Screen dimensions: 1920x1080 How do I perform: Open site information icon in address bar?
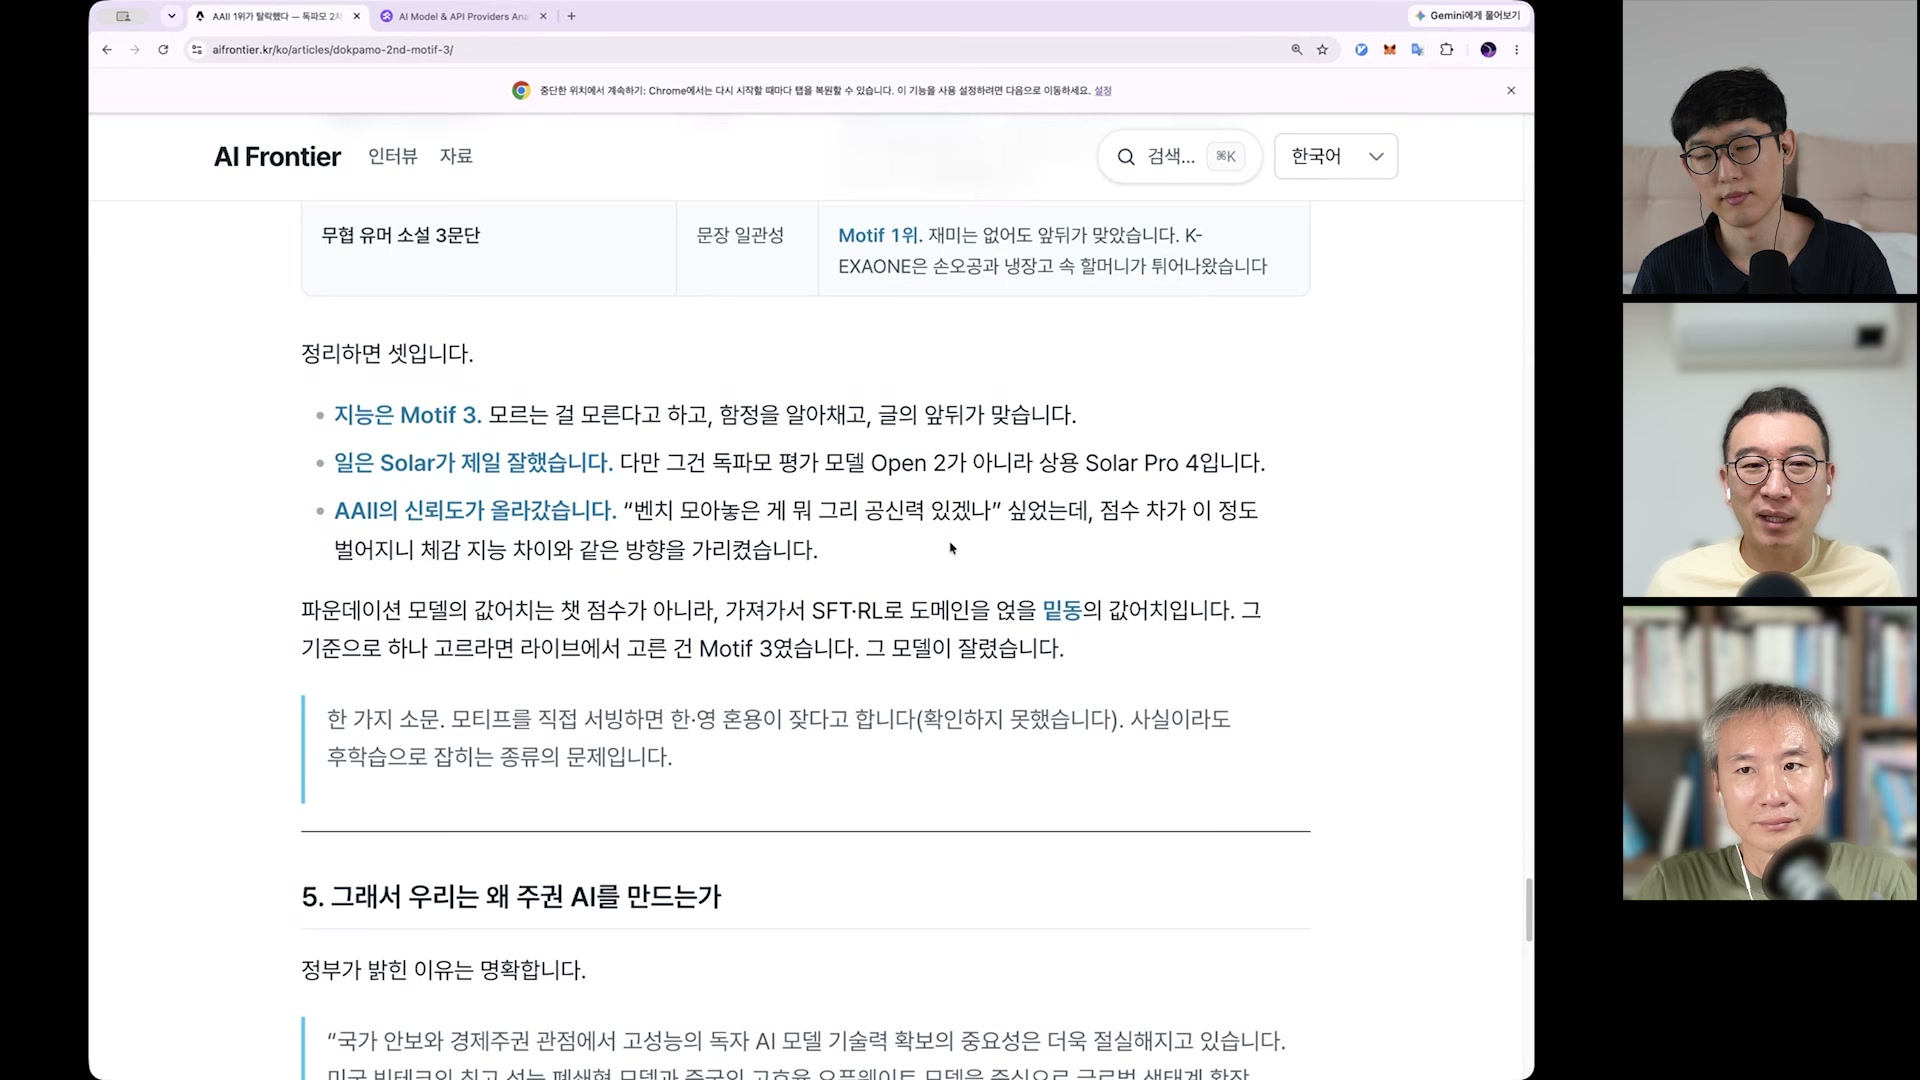click(x=197, y=49)
